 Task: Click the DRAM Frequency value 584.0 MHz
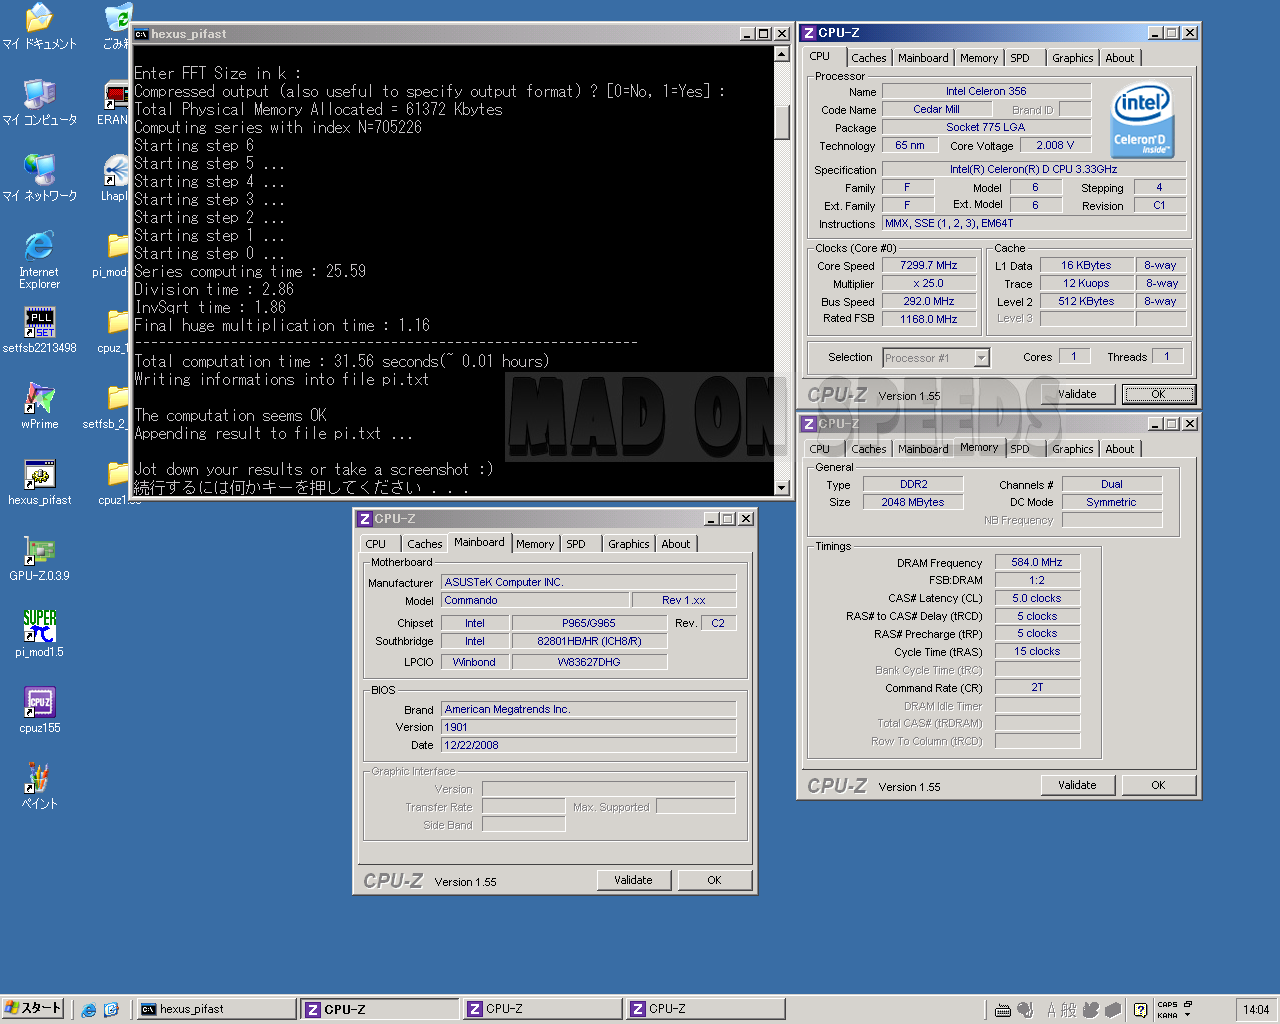[1037, 562]
